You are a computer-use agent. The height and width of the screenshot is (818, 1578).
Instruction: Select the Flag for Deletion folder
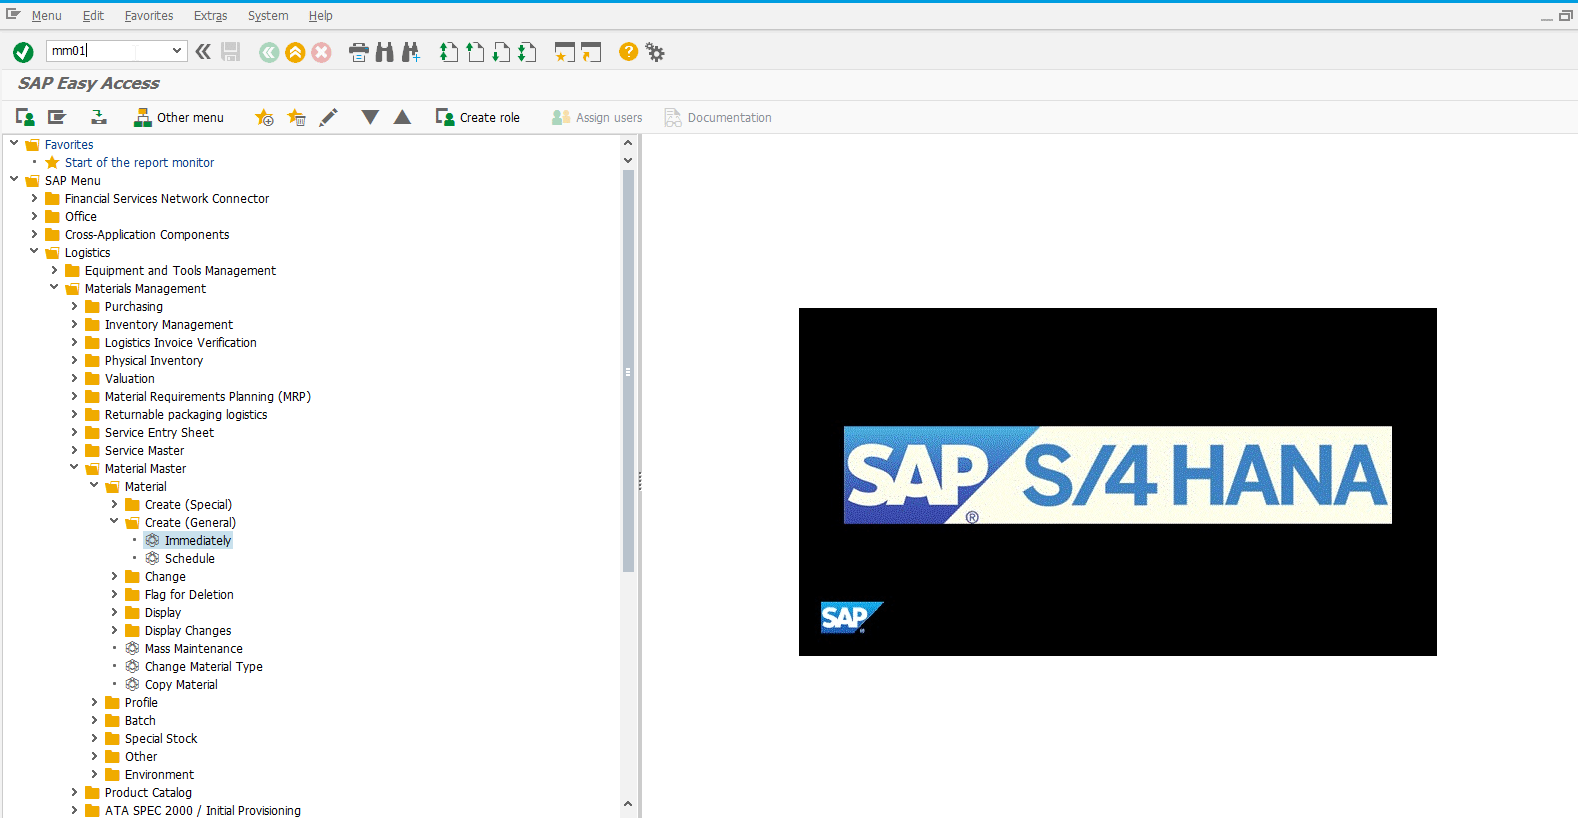[189, 594]
